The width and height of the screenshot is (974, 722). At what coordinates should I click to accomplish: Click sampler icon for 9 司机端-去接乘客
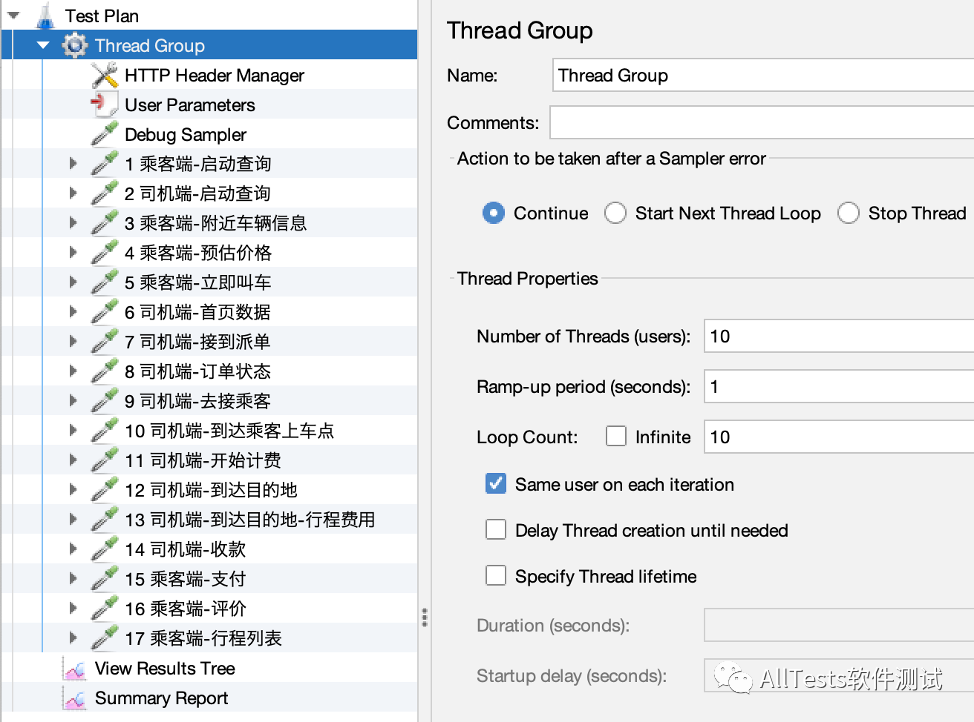(104, 401)
